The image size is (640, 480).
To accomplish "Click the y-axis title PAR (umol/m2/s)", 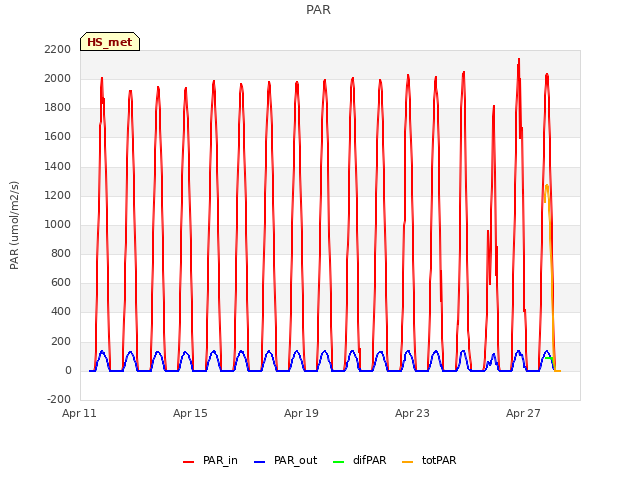I will 14,225.
